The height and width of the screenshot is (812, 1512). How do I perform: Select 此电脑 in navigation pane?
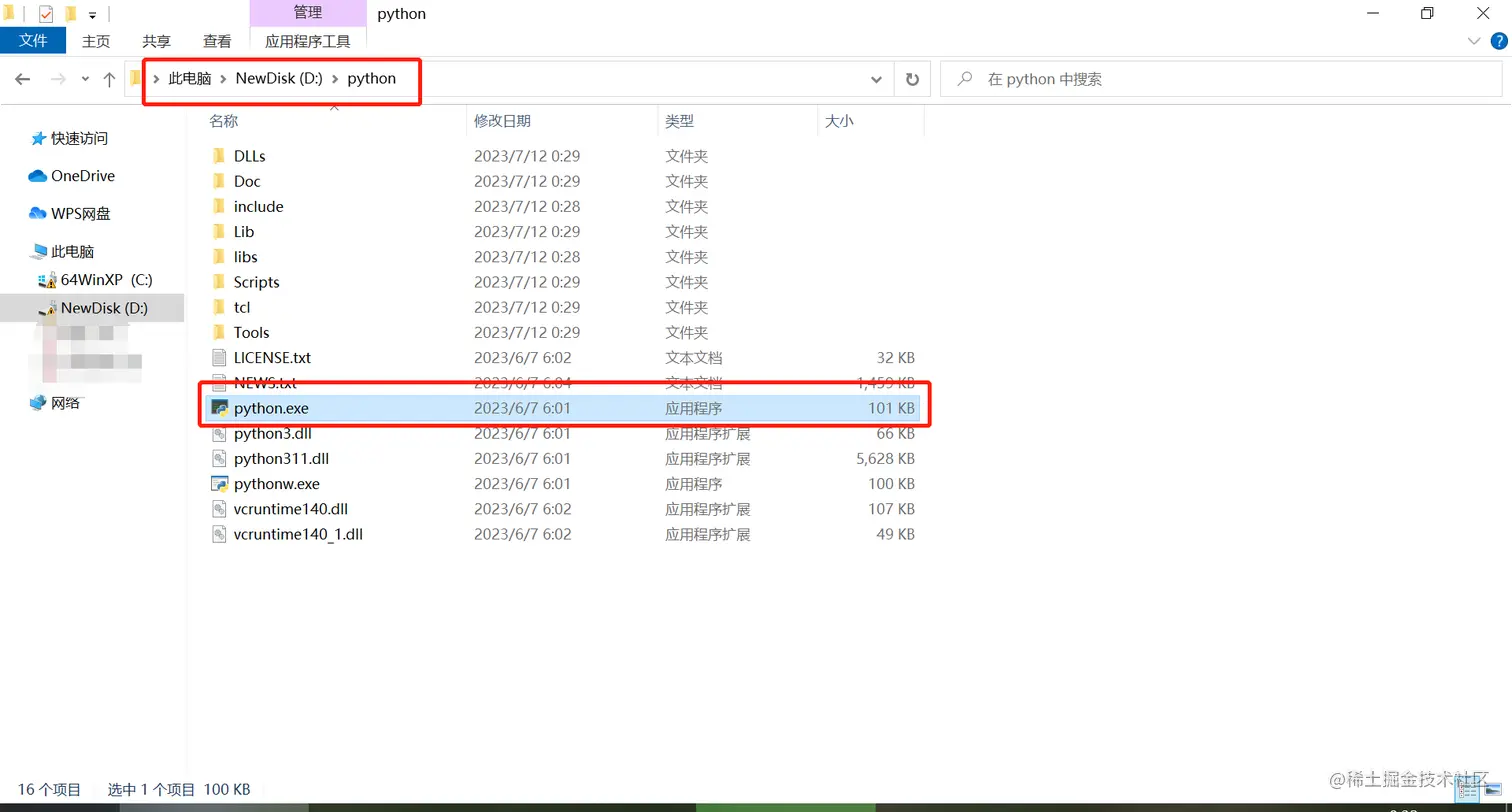tap(72, 252)
